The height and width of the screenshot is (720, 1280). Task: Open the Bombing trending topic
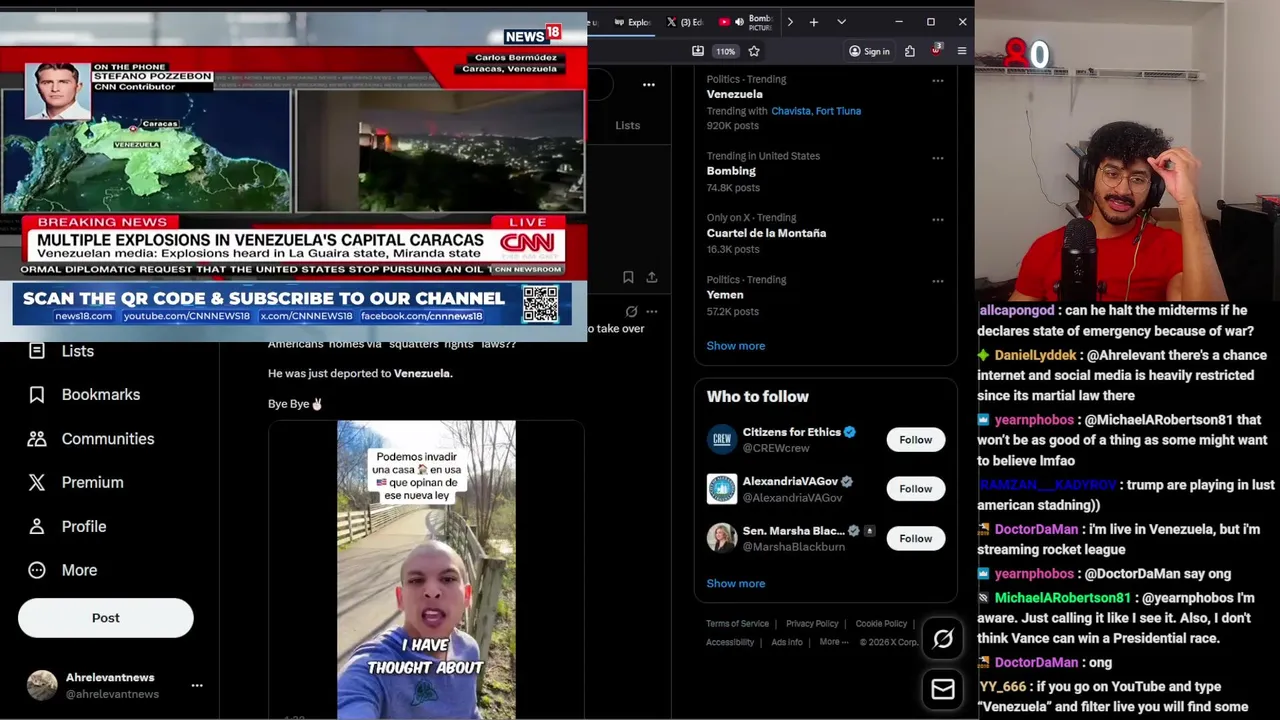click(x=731, y=171)
